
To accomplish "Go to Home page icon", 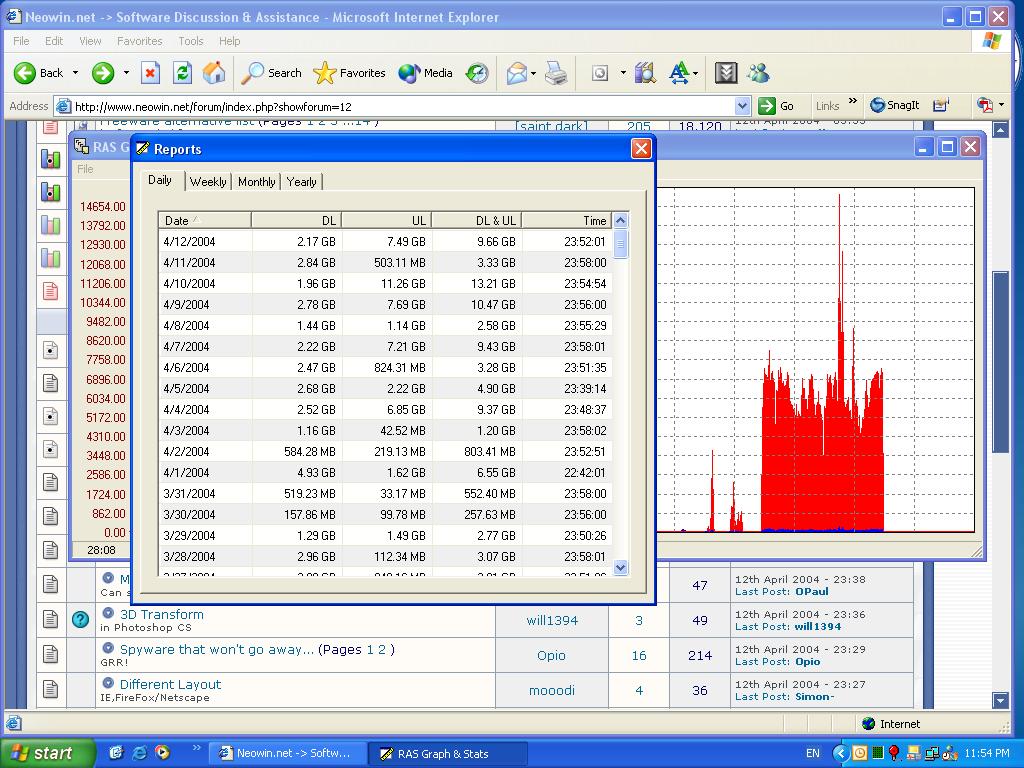I will (214, 73).
